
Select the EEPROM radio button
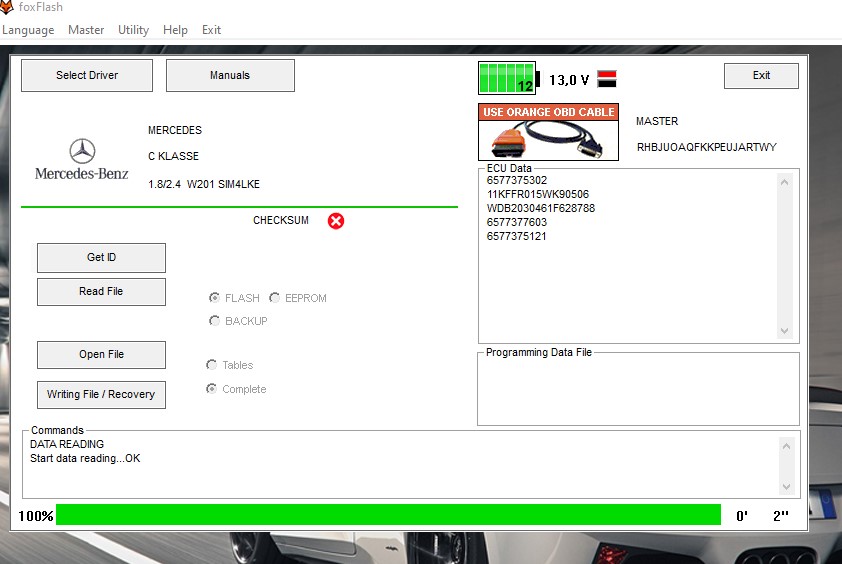[275, 298]
